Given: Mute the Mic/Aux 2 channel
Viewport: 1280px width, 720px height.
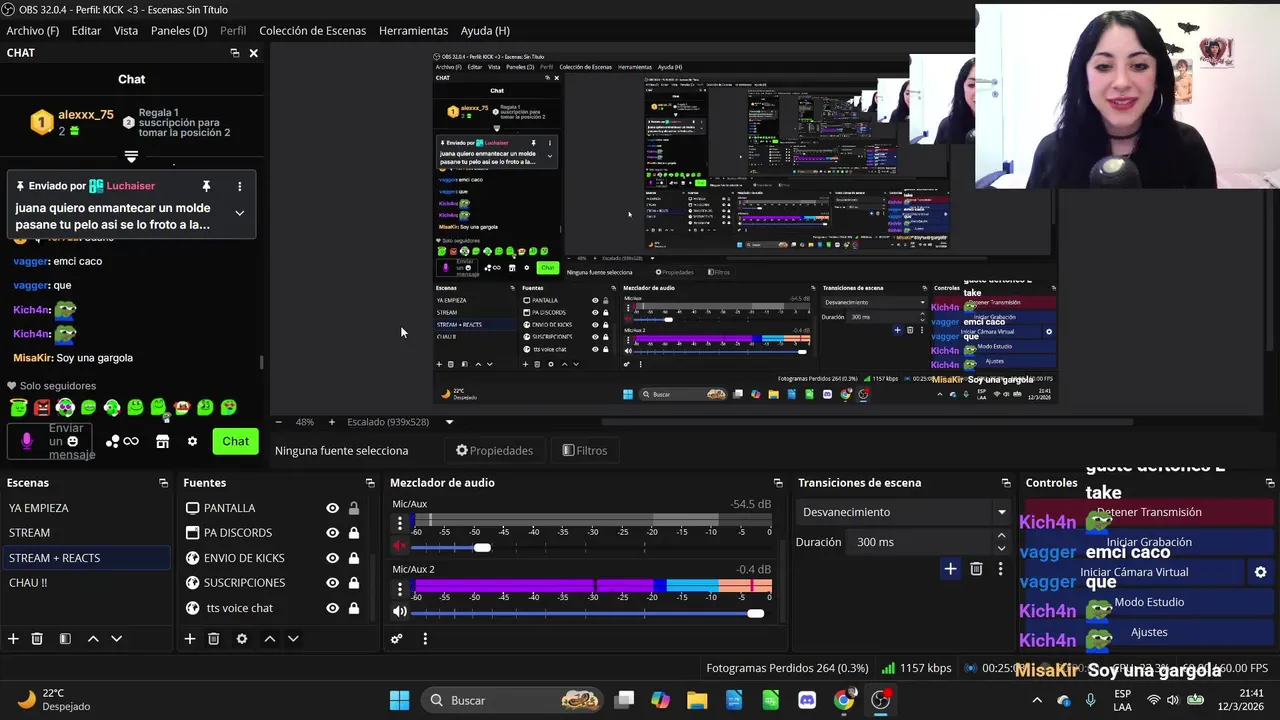Looking at the screenshot, I should [400, 611].
